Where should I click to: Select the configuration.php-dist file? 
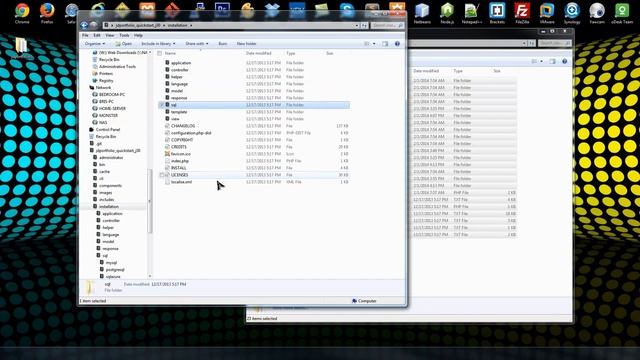click(191, 133)
